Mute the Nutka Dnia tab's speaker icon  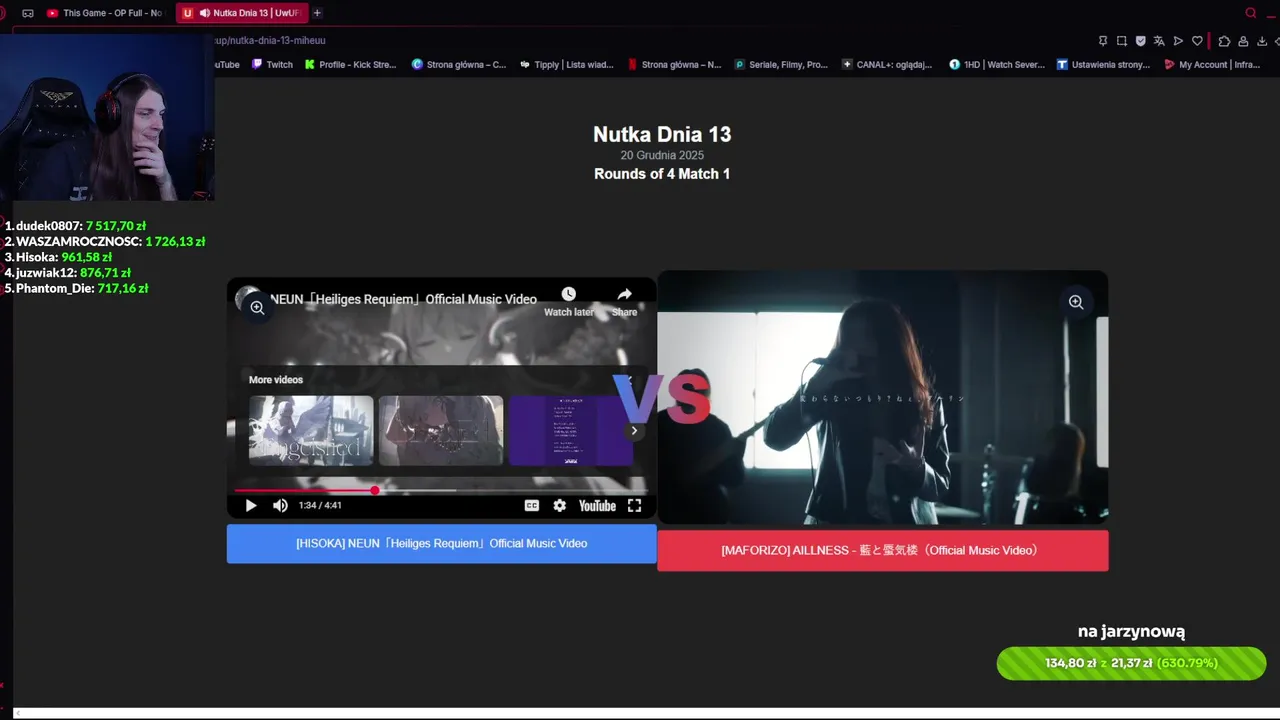(x=204, y=13)
